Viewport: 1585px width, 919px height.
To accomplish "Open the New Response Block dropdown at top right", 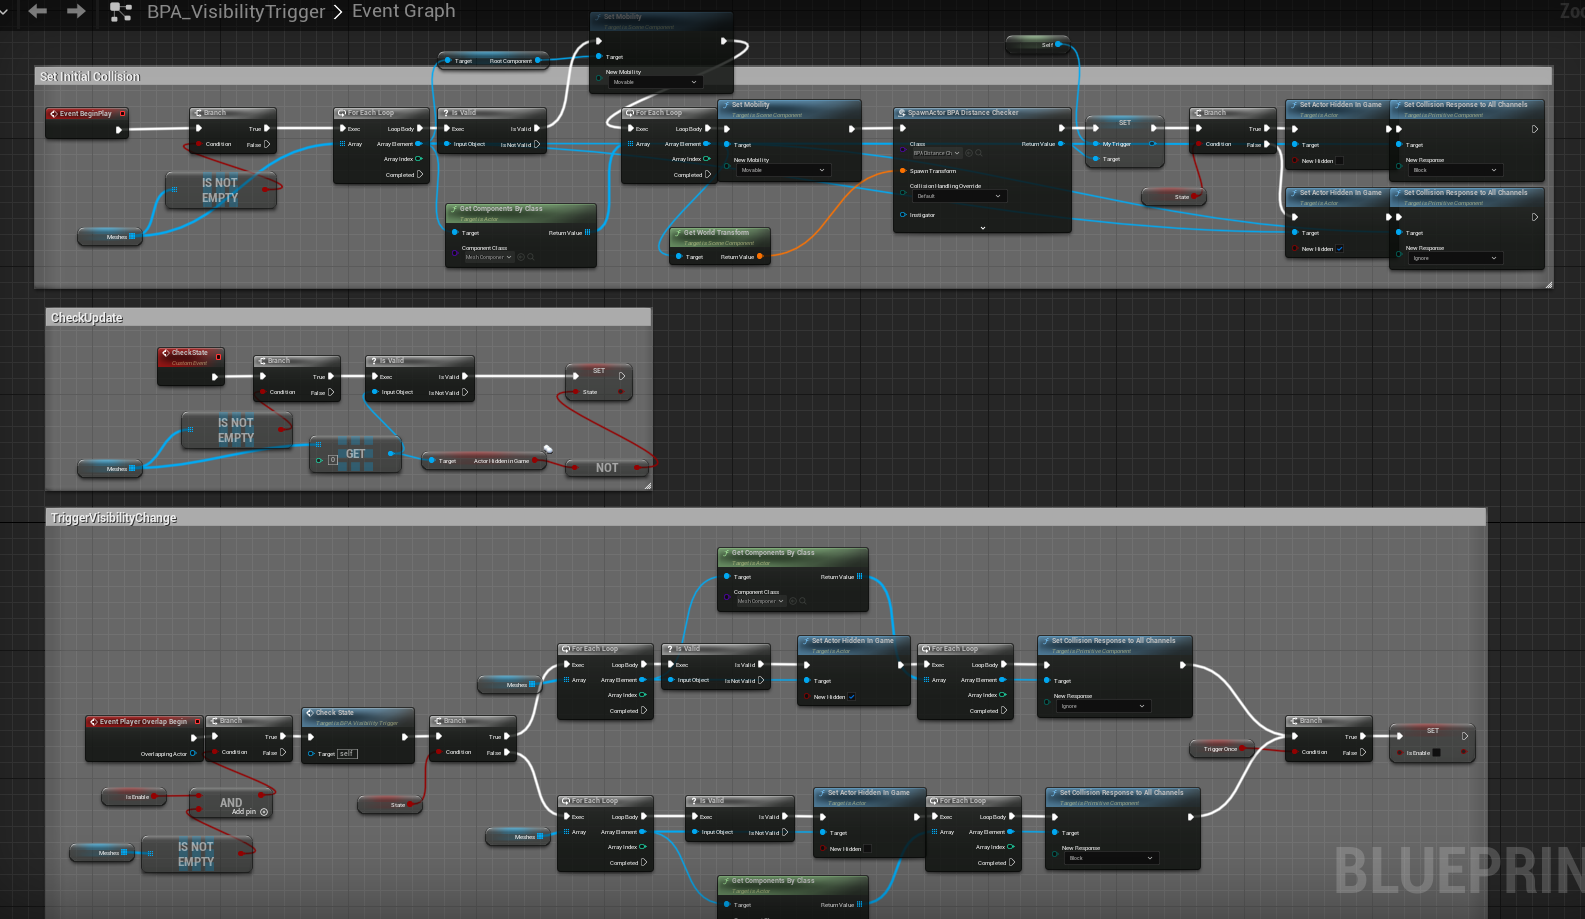I will click(1454, 170).
